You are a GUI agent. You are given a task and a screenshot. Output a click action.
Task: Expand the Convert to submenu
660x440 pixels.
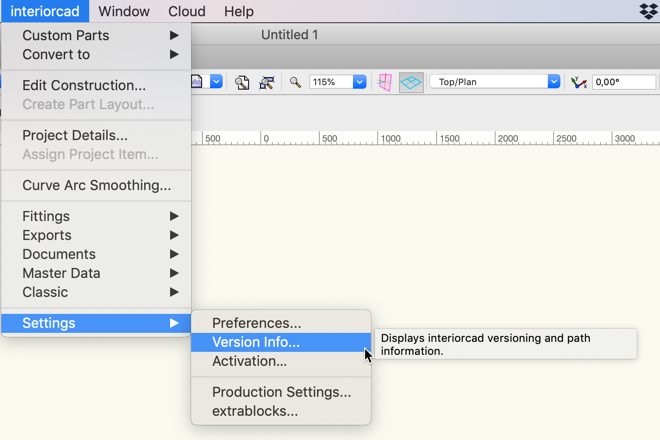point(96,54)
